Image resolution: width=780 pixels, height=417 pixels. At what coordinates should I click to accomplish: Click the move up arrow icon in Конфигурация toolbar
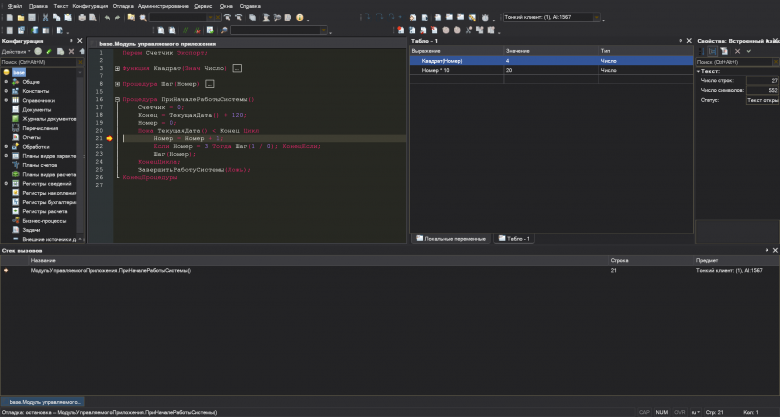[82, 51]
